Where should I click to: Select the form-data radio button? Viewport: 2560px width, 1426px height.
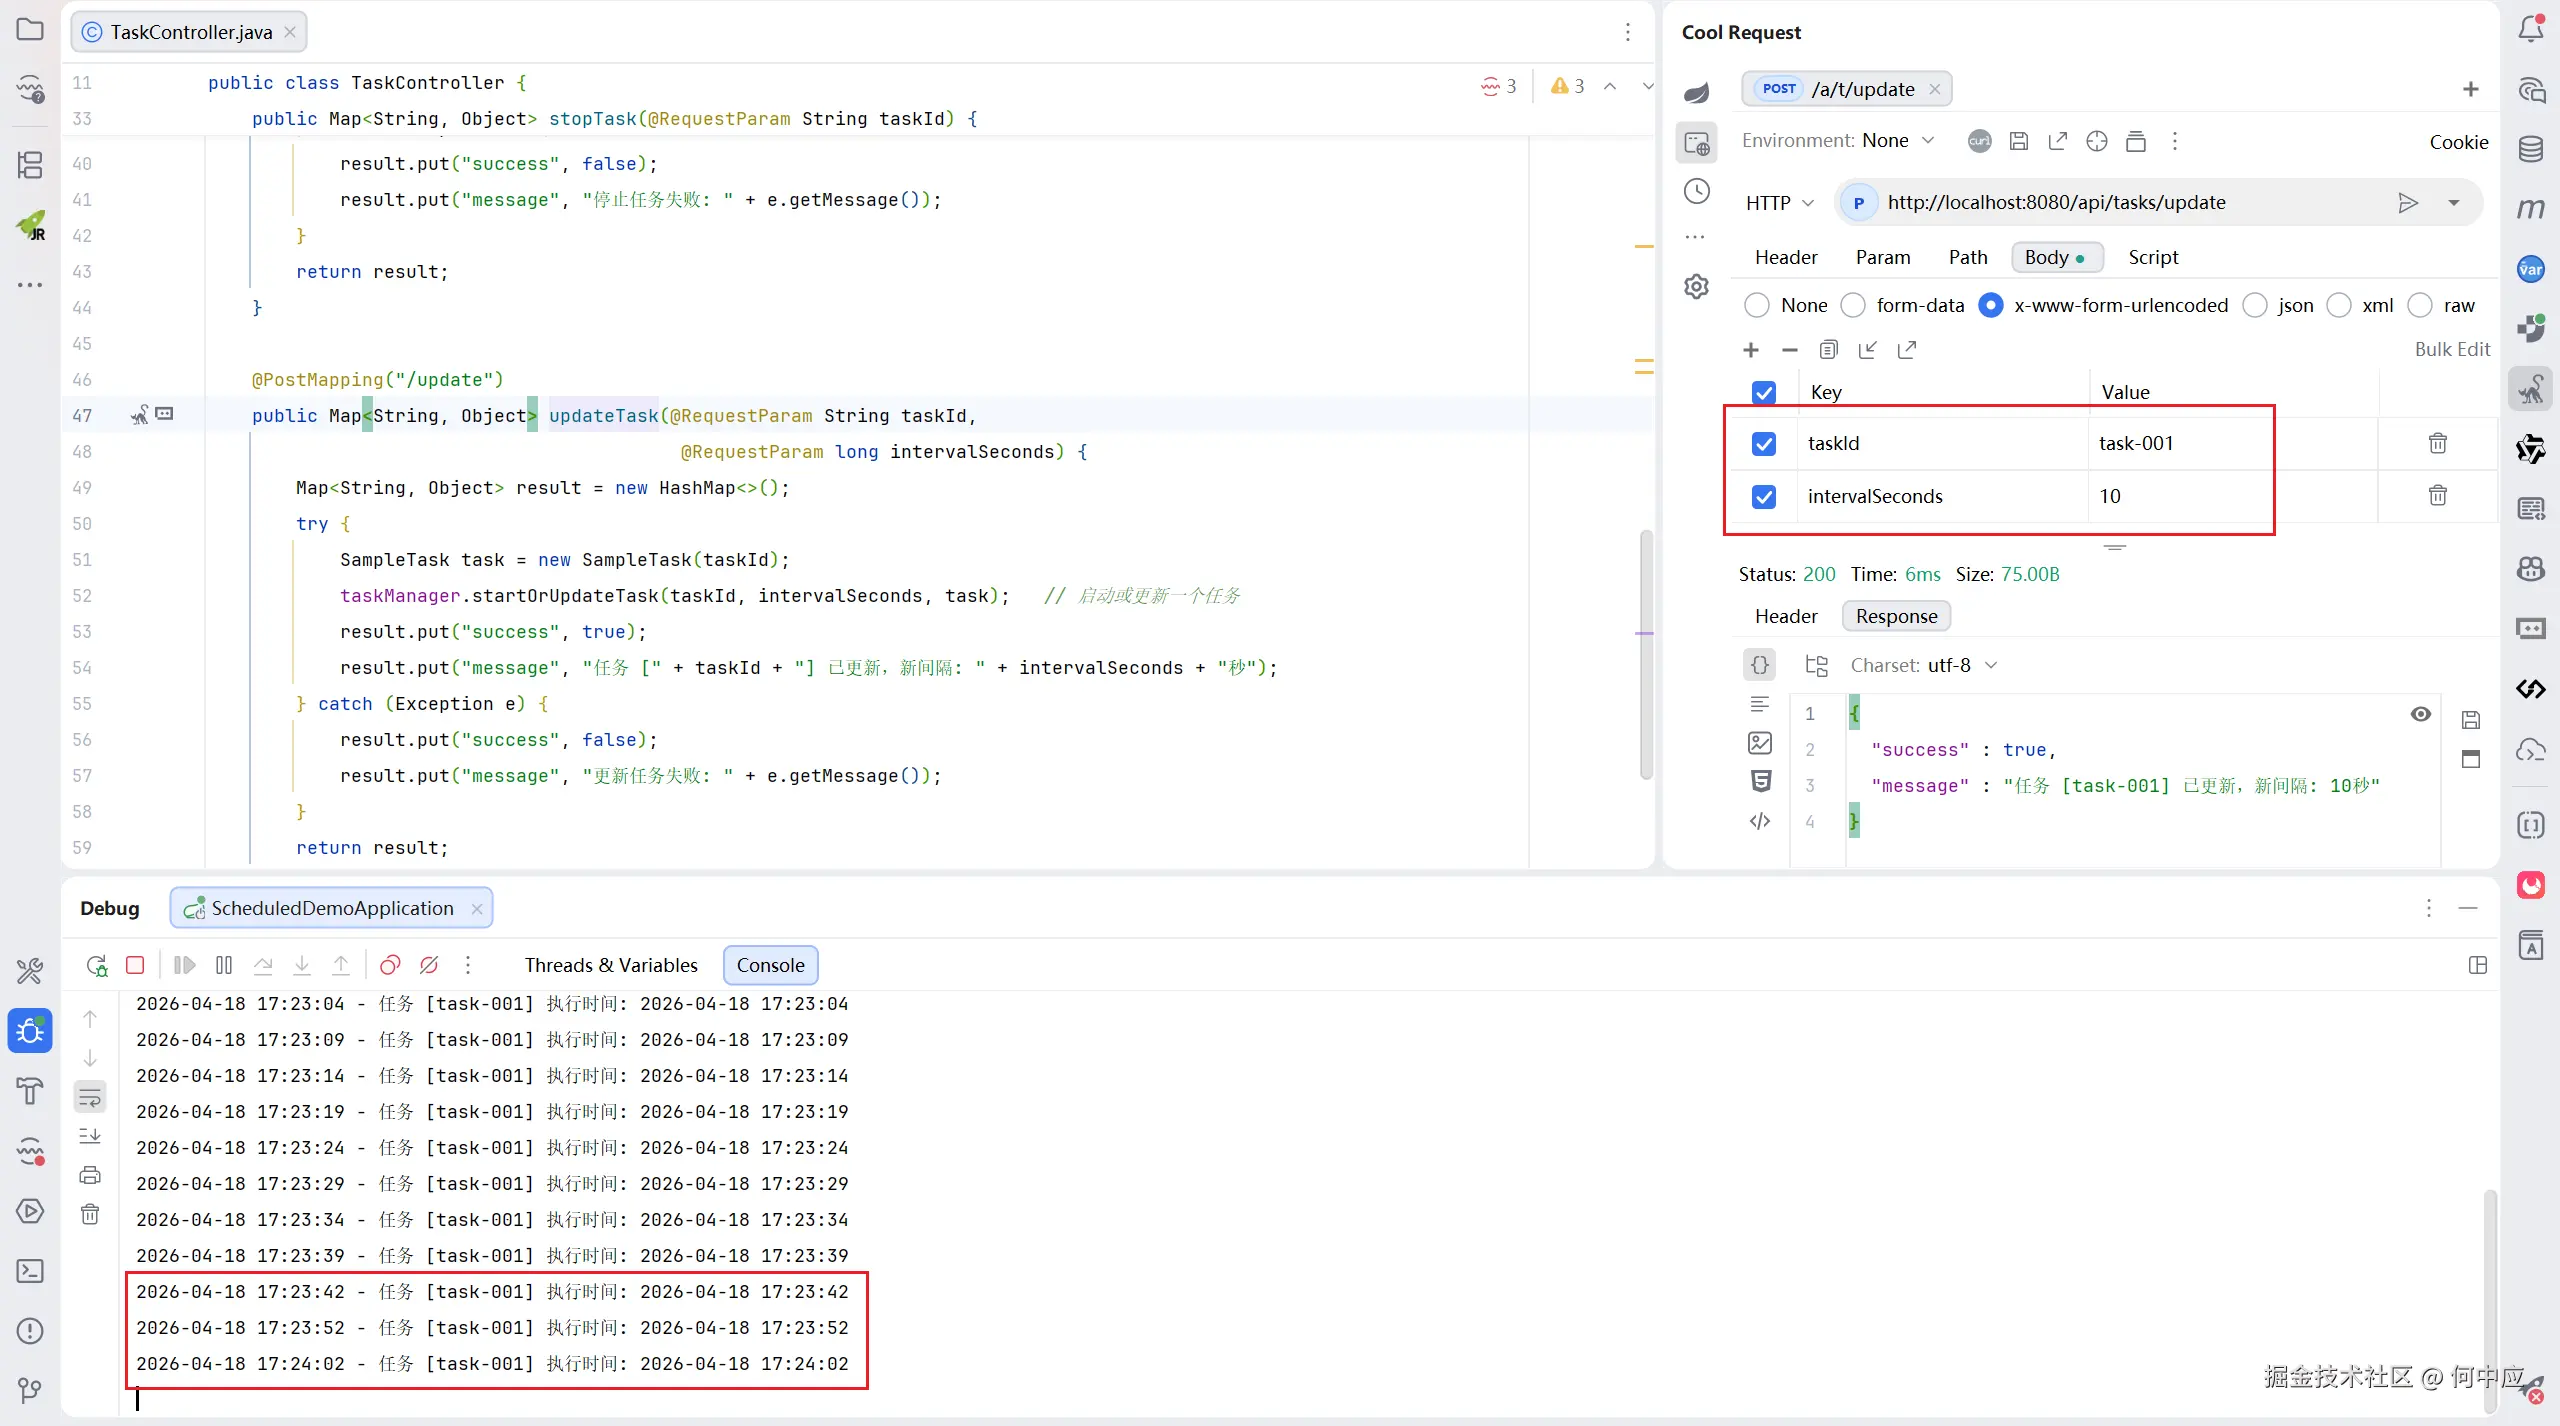tap(1853, 305)
